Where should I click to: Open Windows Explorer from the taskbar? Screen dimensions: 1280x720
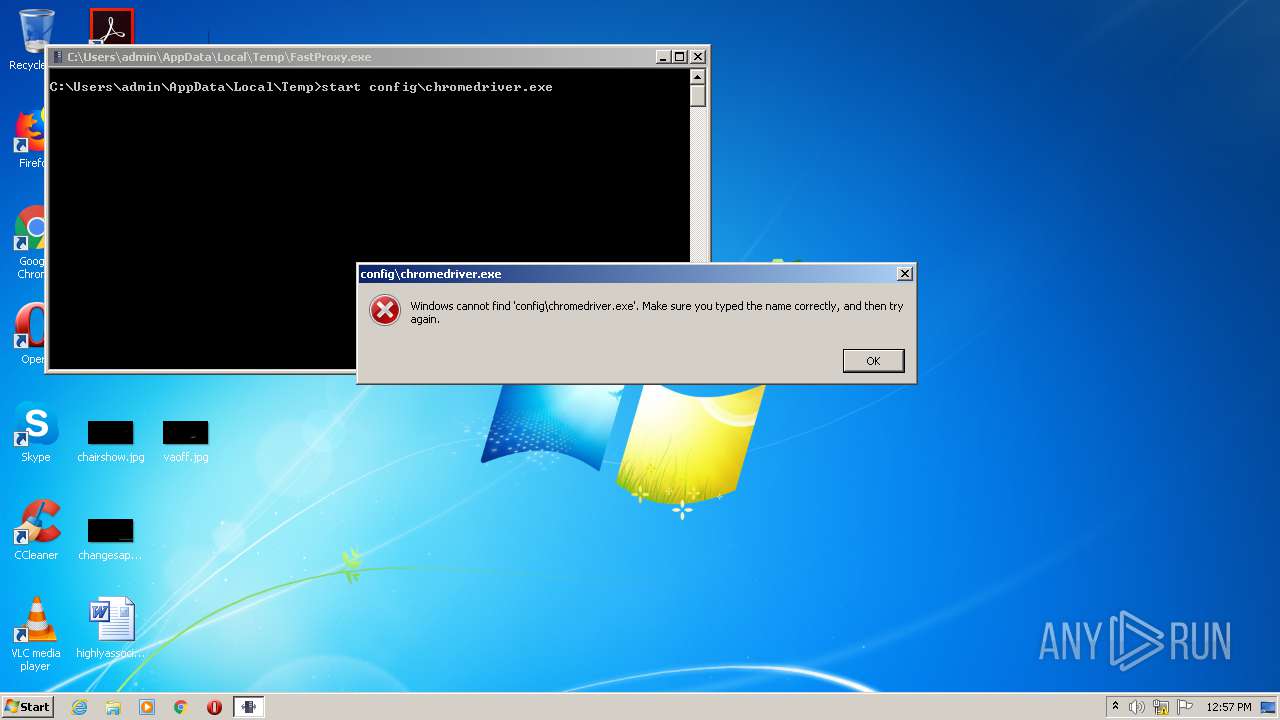pos(113,707)
